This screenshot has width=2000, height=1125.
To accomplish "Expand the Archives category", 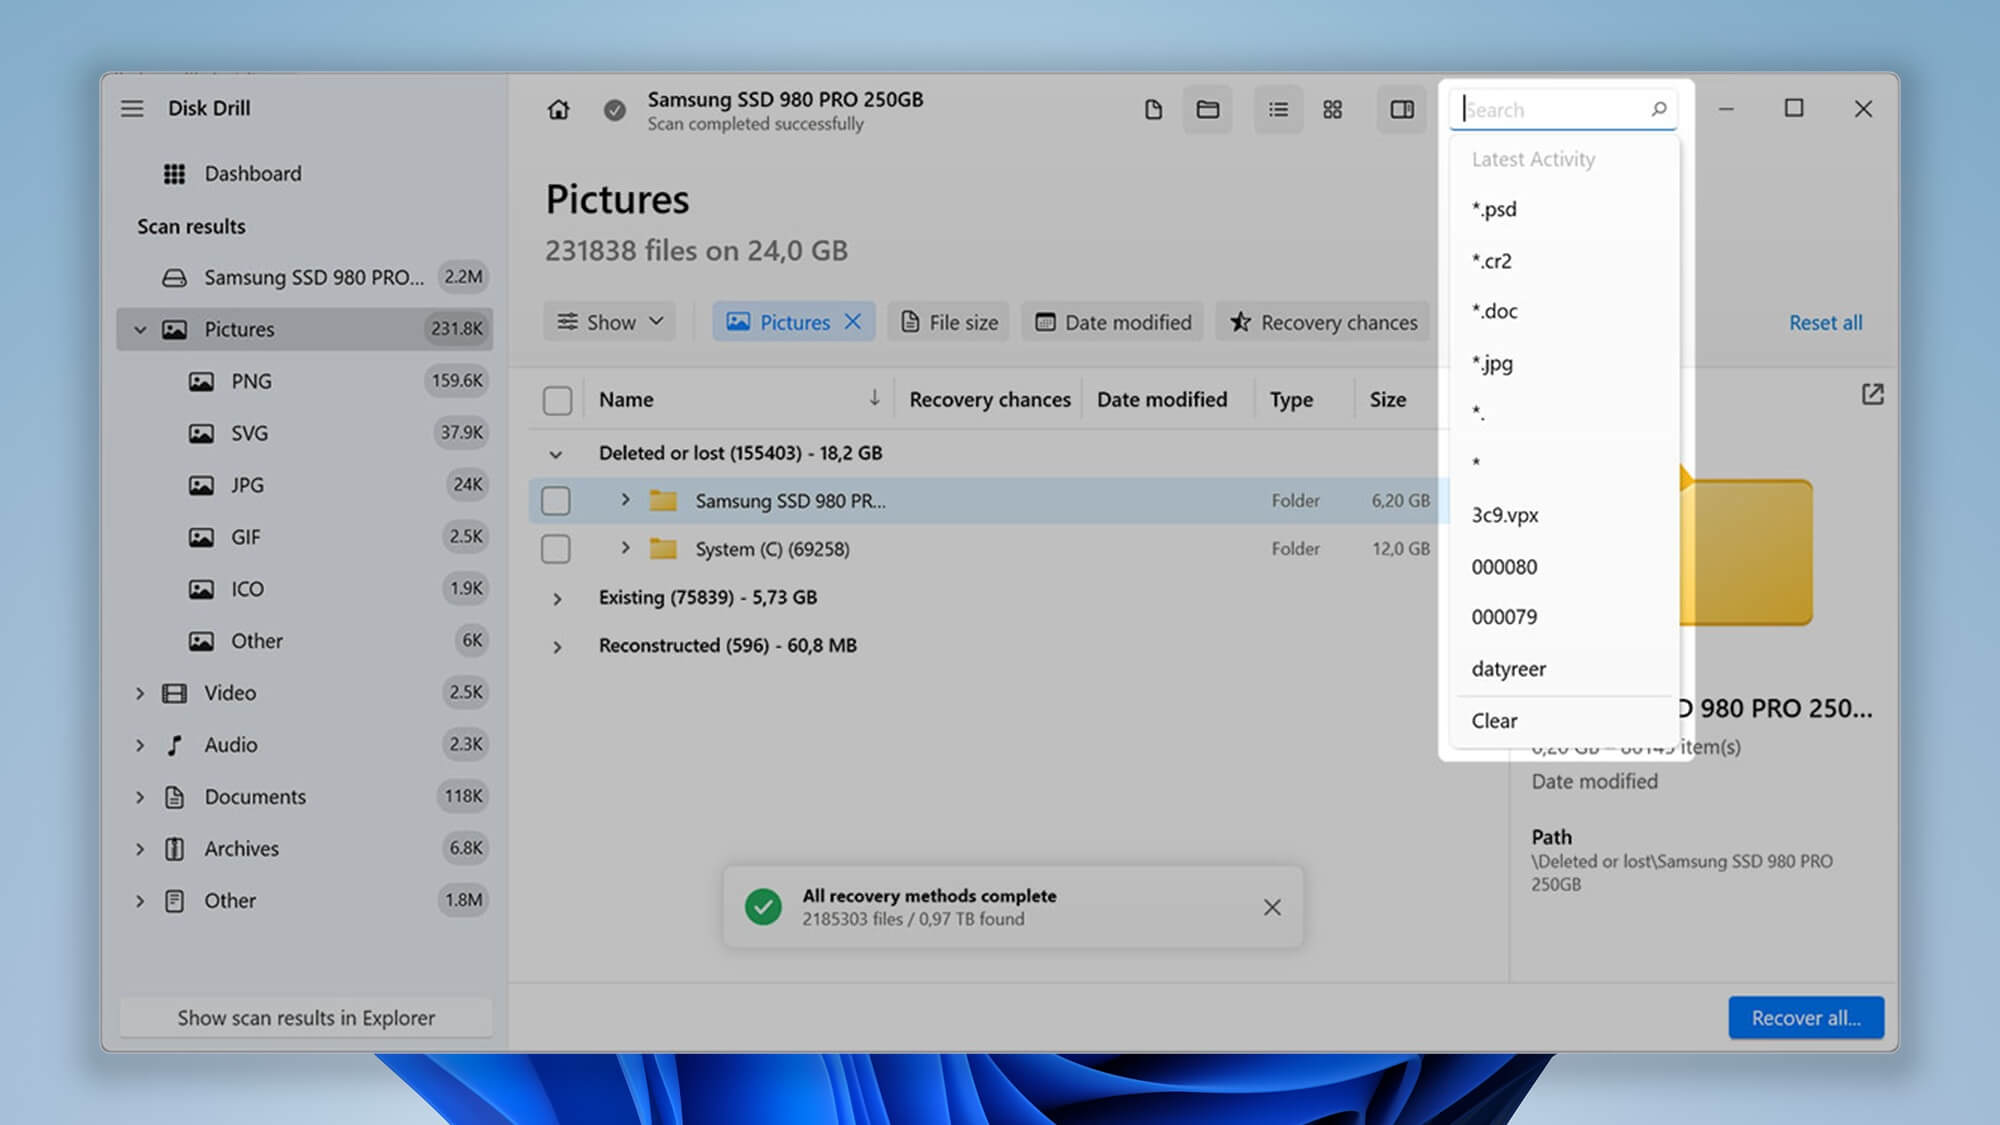I will 140,849.
